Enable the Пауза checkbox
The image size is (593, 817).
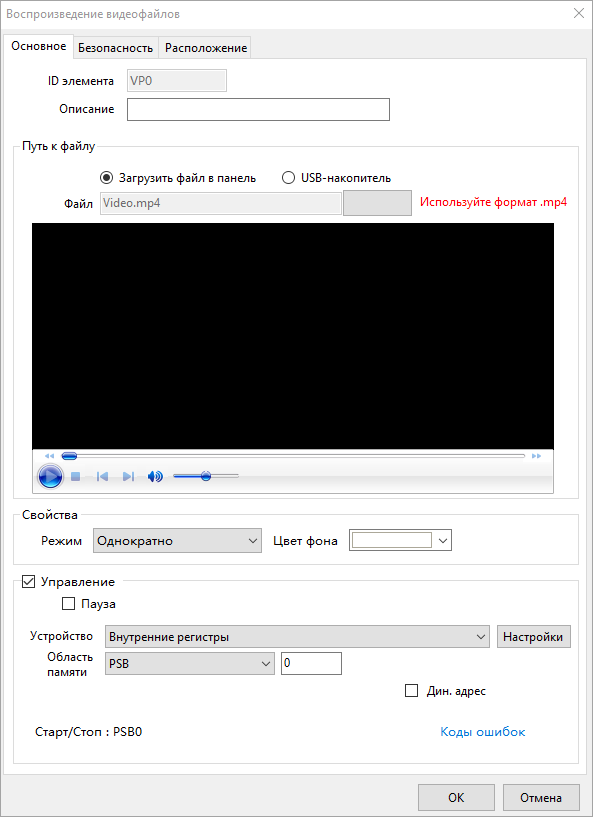click(68, 604)
